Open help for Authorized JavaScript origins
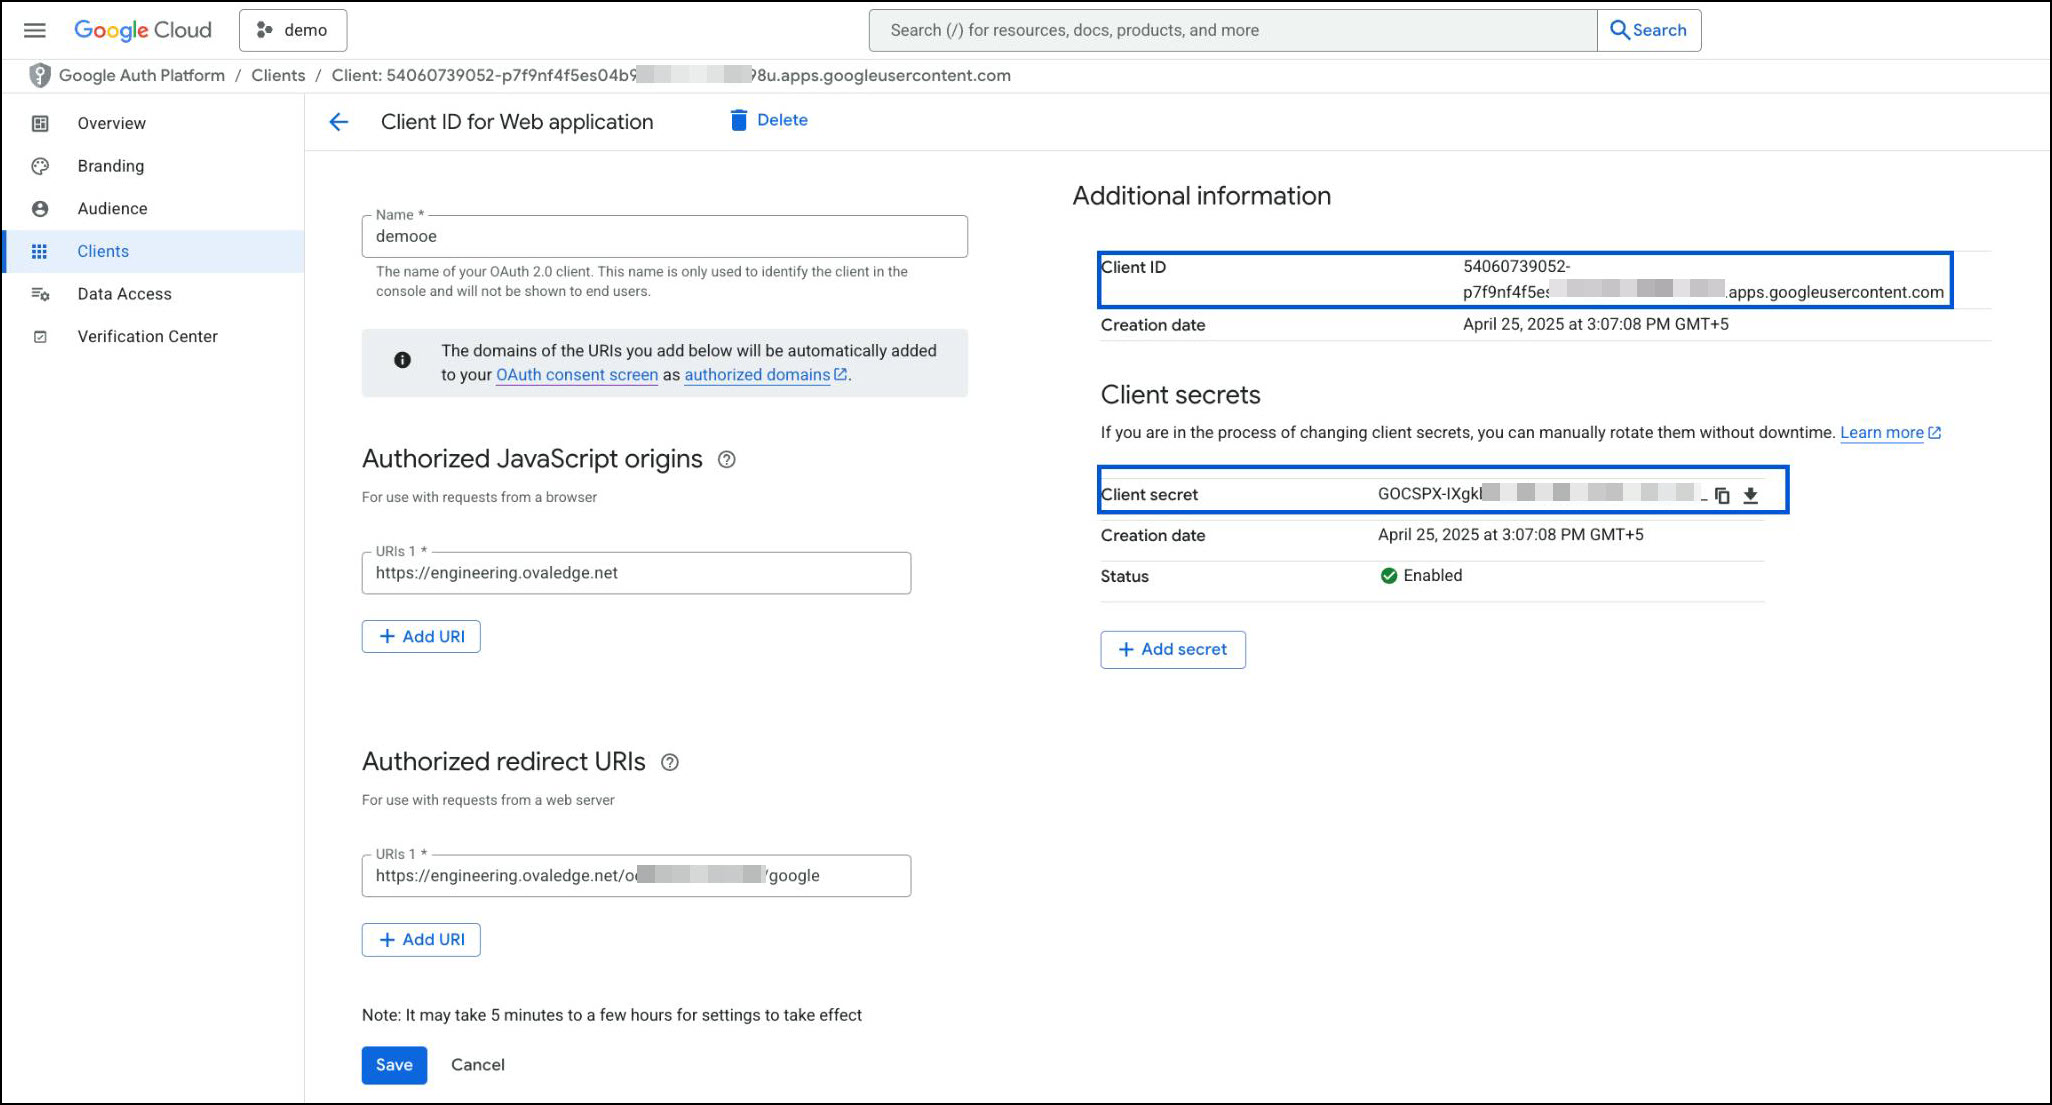The image size is (2052, 1105). pyautogui.click(x=727, y=460)
